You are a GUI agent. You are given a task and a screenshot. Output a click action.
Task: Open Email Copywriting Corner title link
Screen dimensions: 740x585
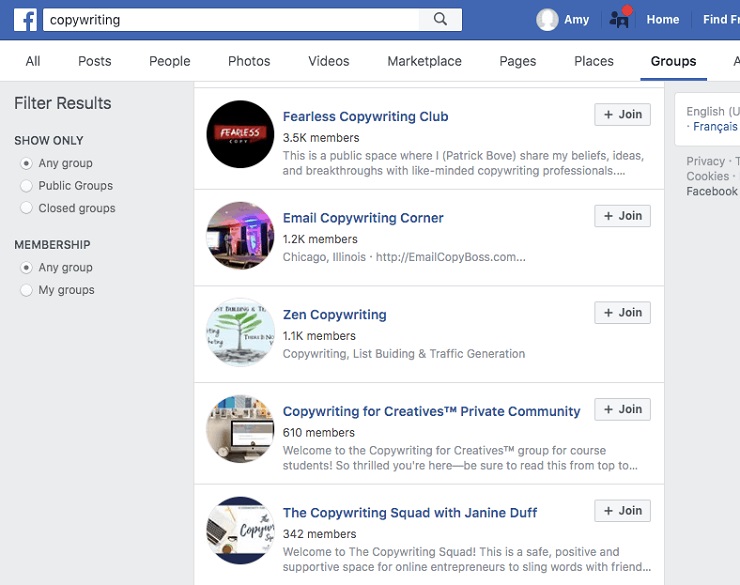pyautogui.click(x=363, y=218)
